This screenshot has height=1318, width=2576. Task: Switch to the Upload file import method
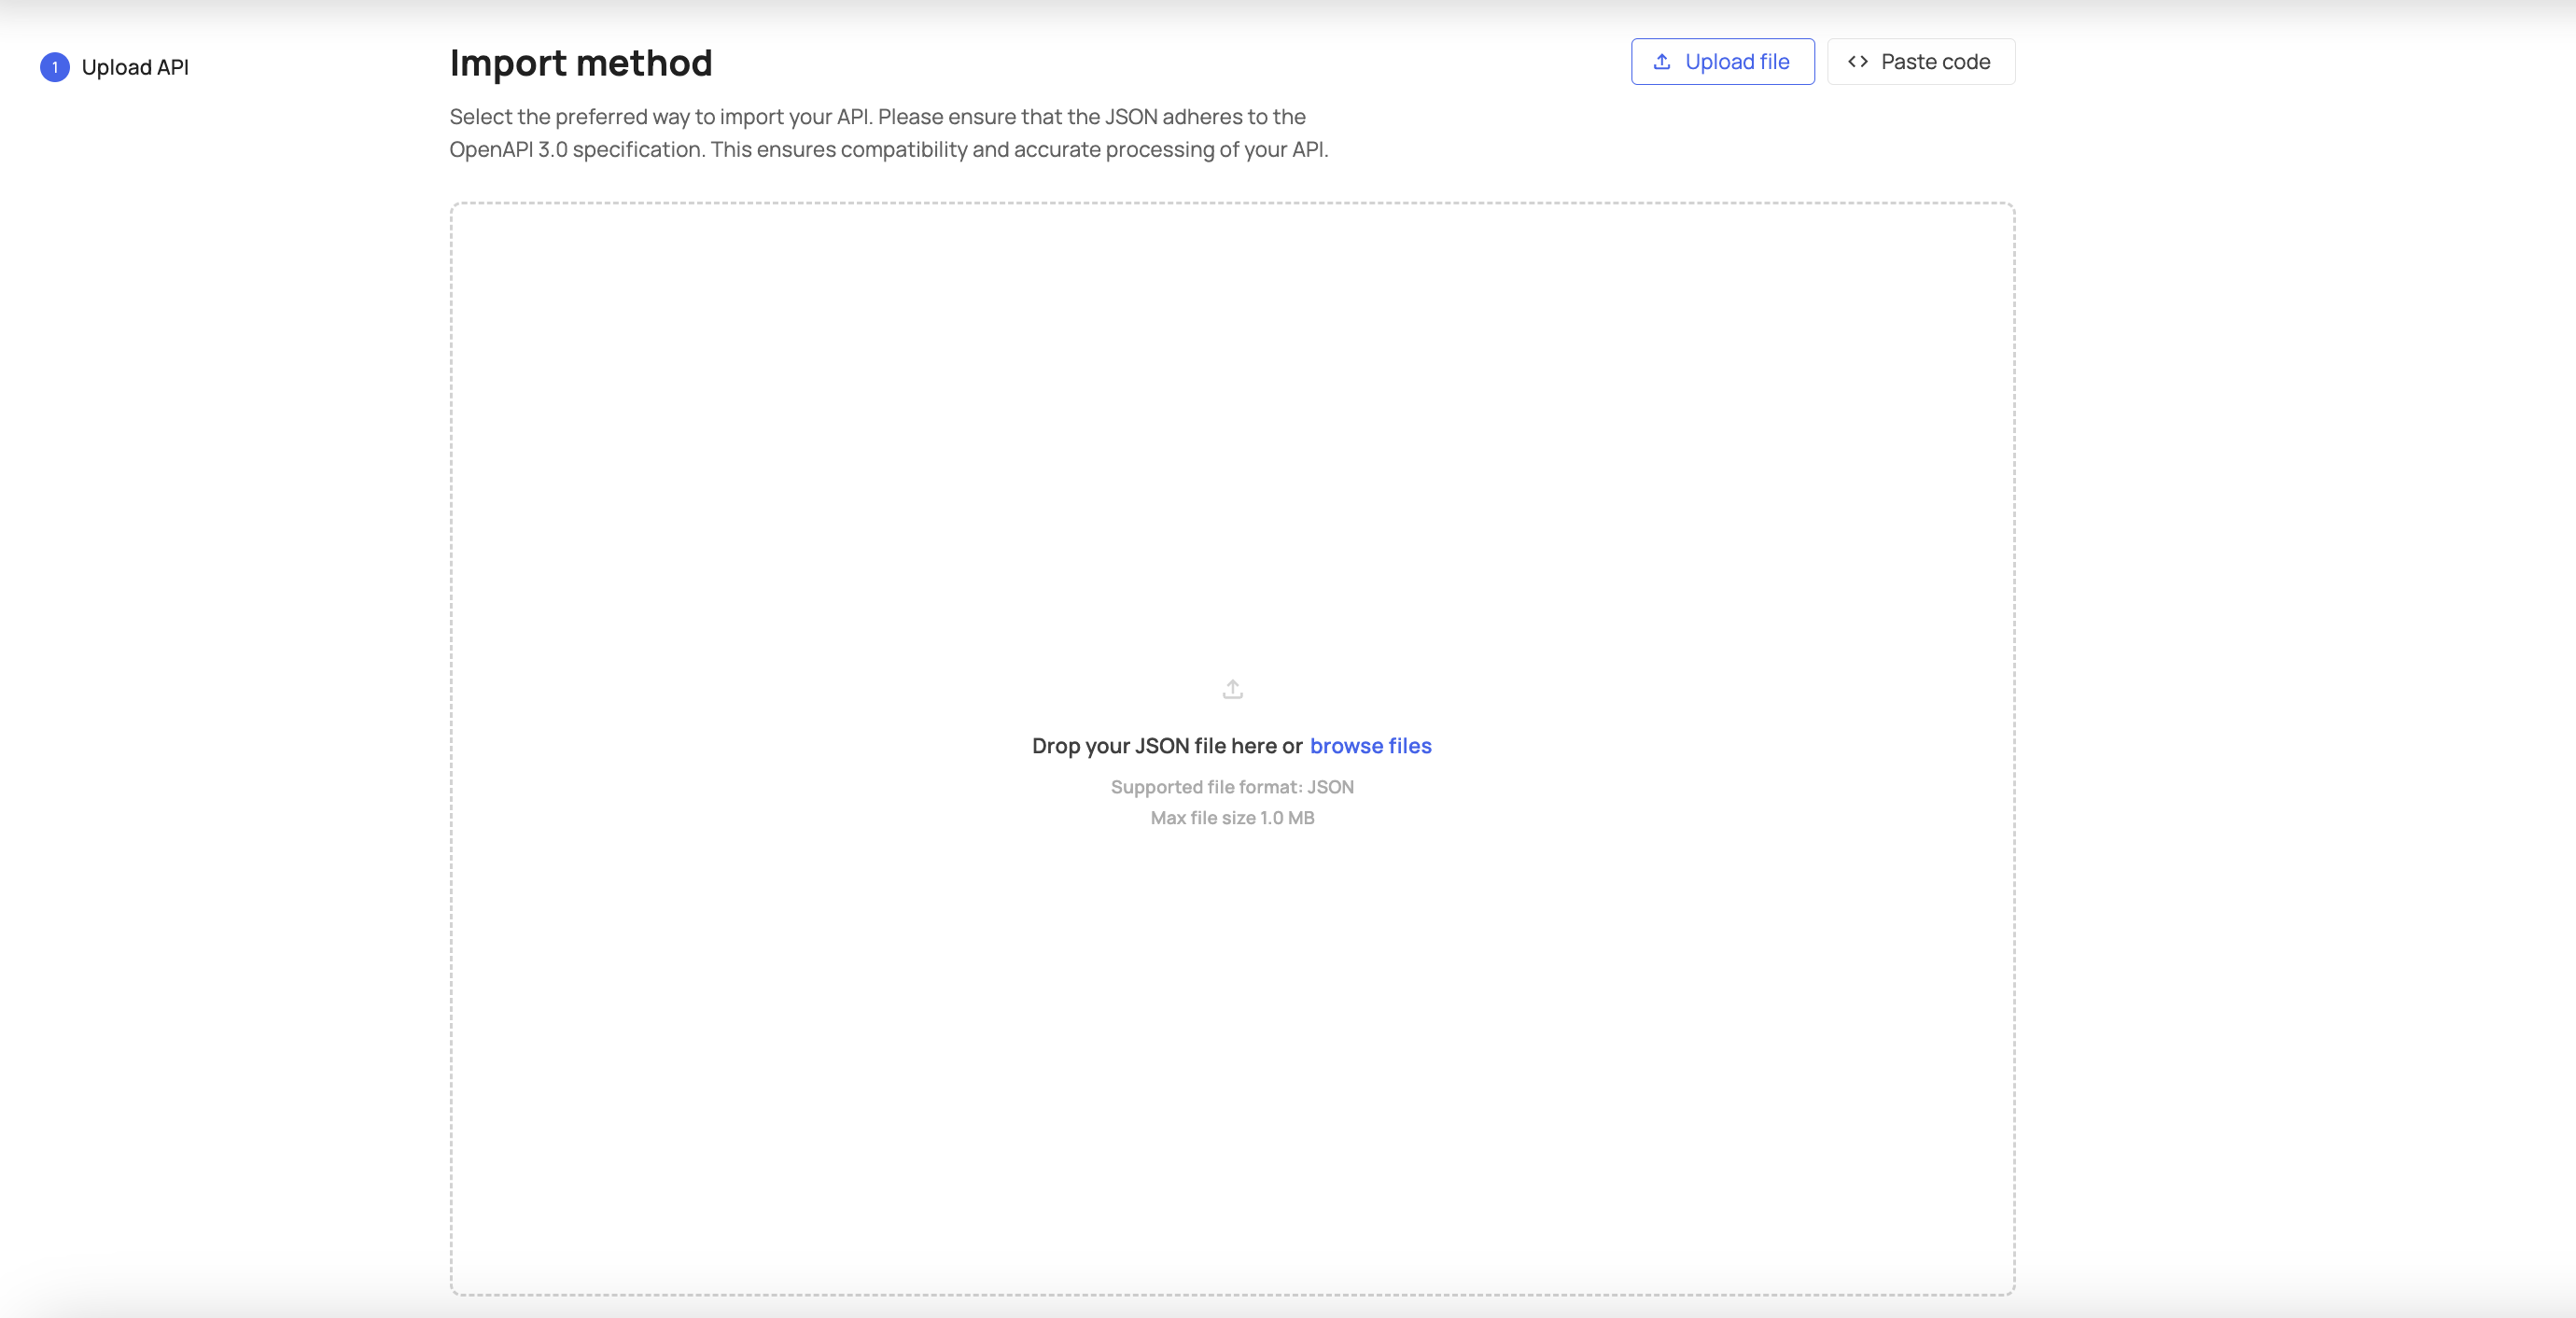[x=1722, y=62]
